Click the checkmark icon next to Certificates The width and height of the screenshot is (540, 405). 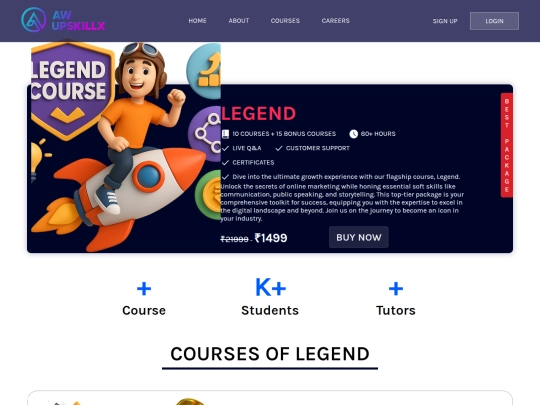pyautogui.click(x=226, y=163)
